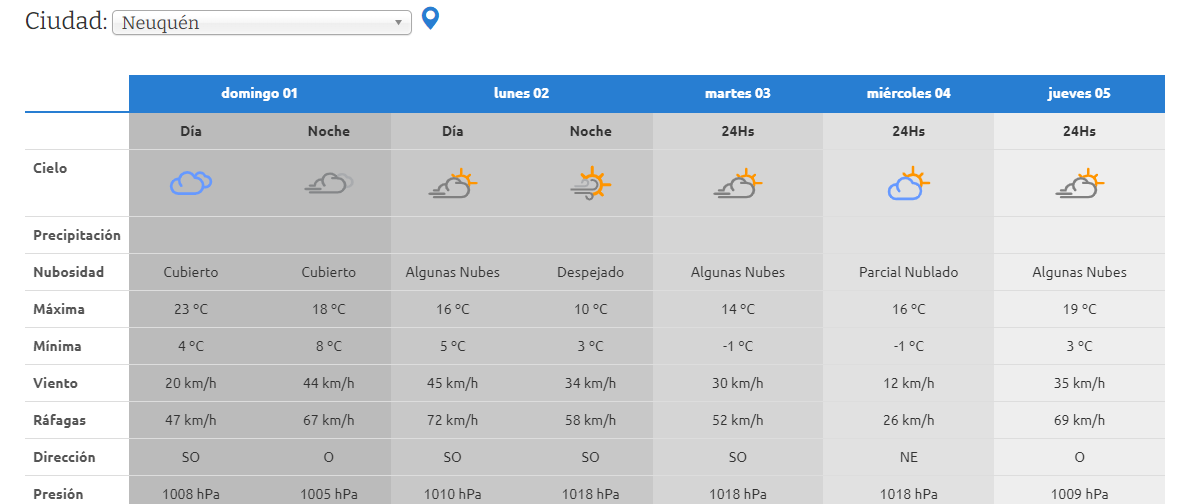The image size is (1178, 504).
Task: Select the miércoles 04 column header
Action: pos(908,94)
